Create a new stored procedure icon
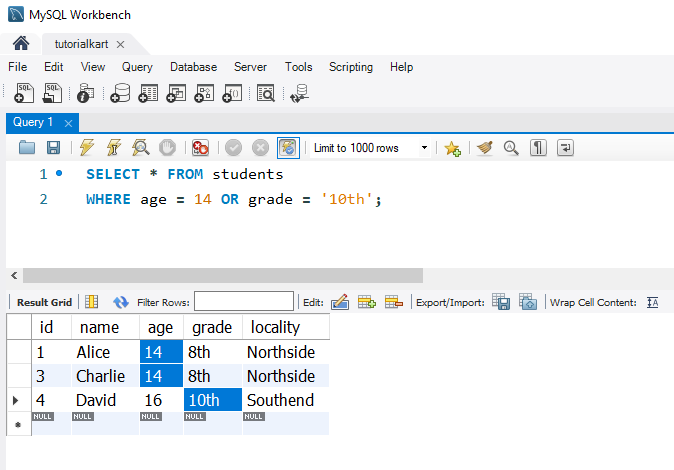674x470 pixels. pos(204,93)
